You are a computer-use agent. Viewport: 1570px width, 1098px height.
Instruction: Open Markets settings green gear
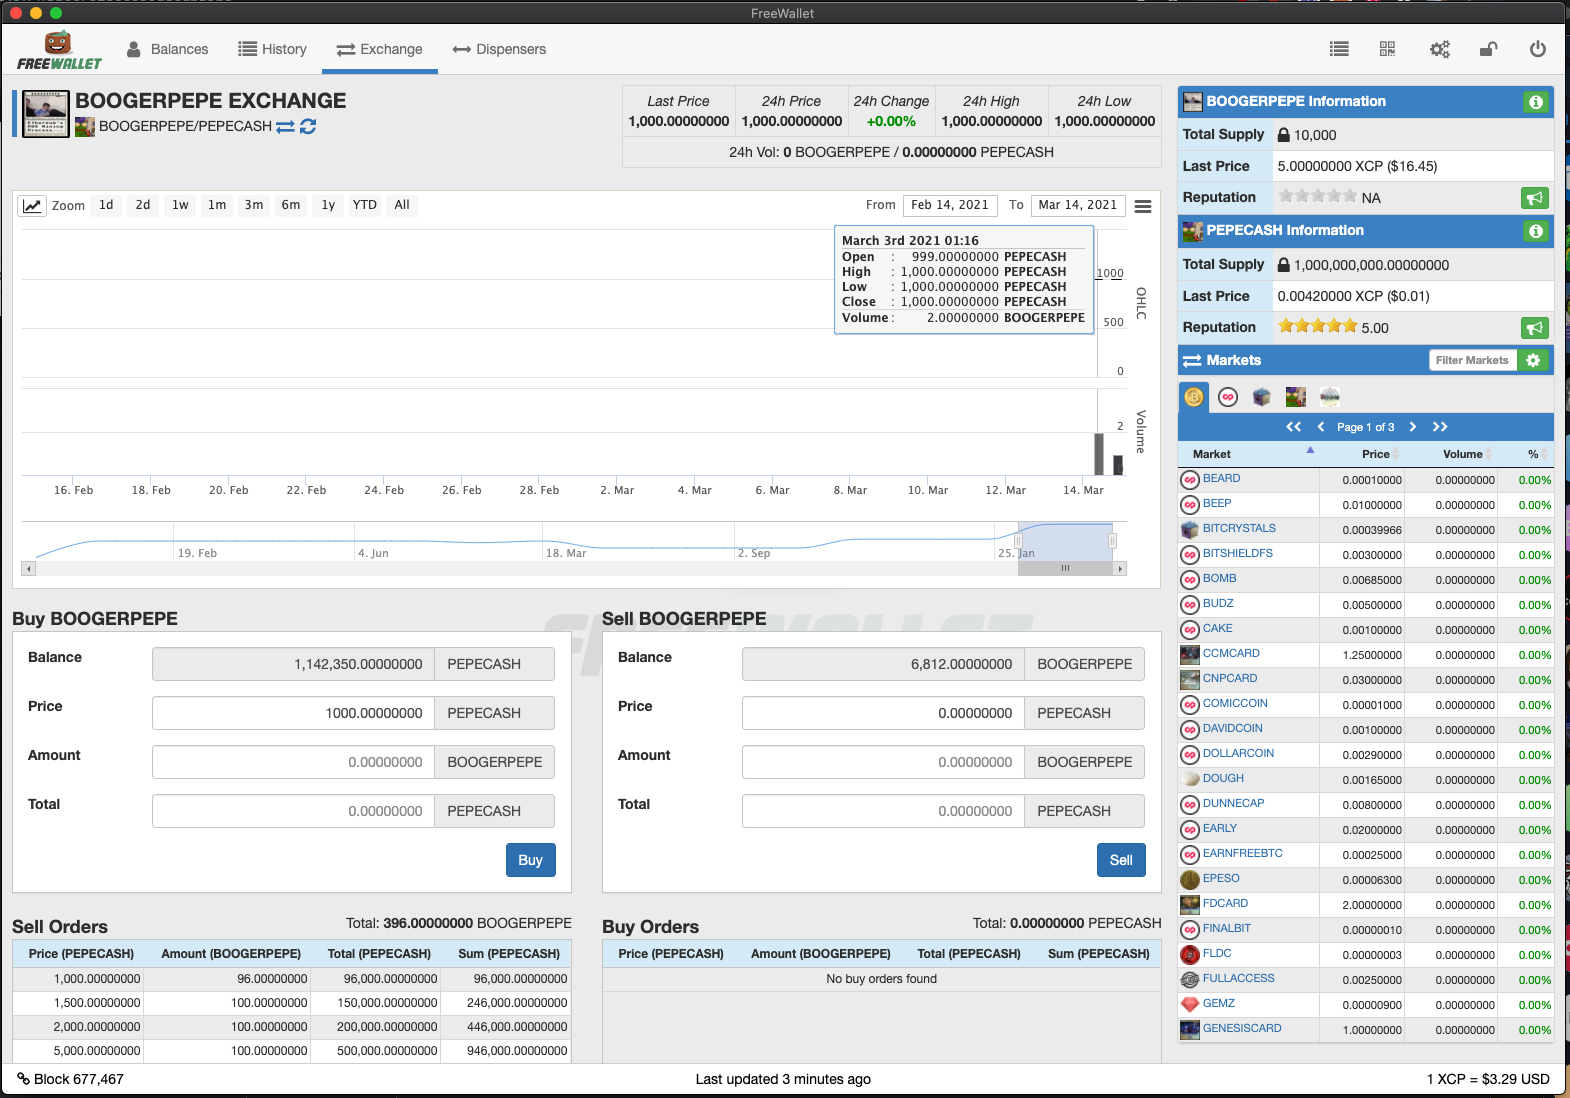[1533, 360]
